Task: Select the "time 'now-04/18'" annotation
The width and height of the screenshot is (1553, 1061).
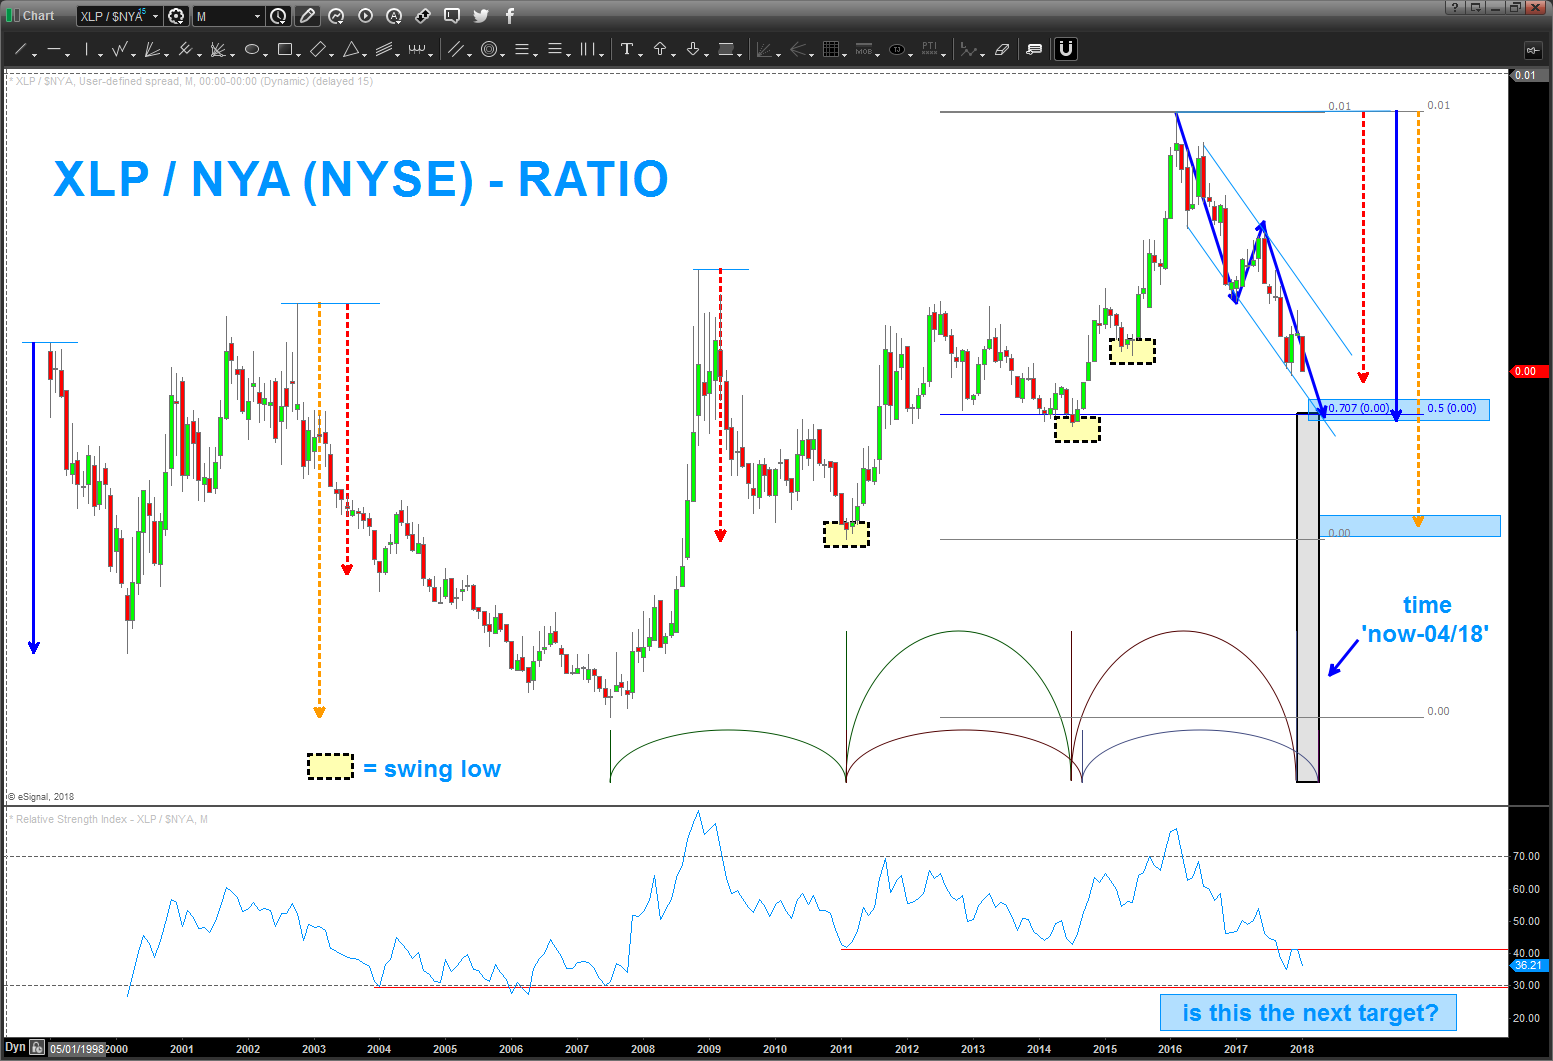Action: 1425,619
